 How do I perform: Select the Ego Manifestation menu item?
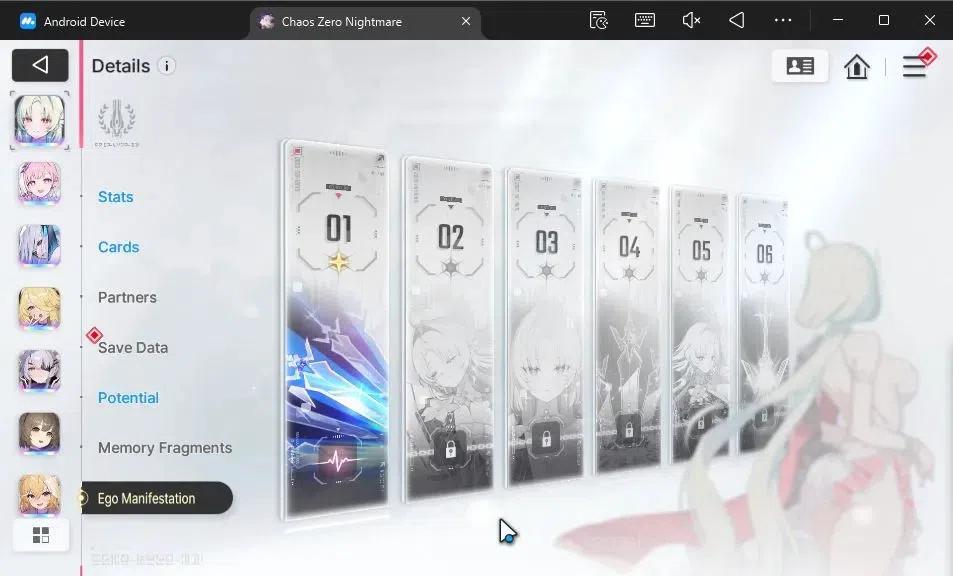pyautogui.click(x=157, y=498)
